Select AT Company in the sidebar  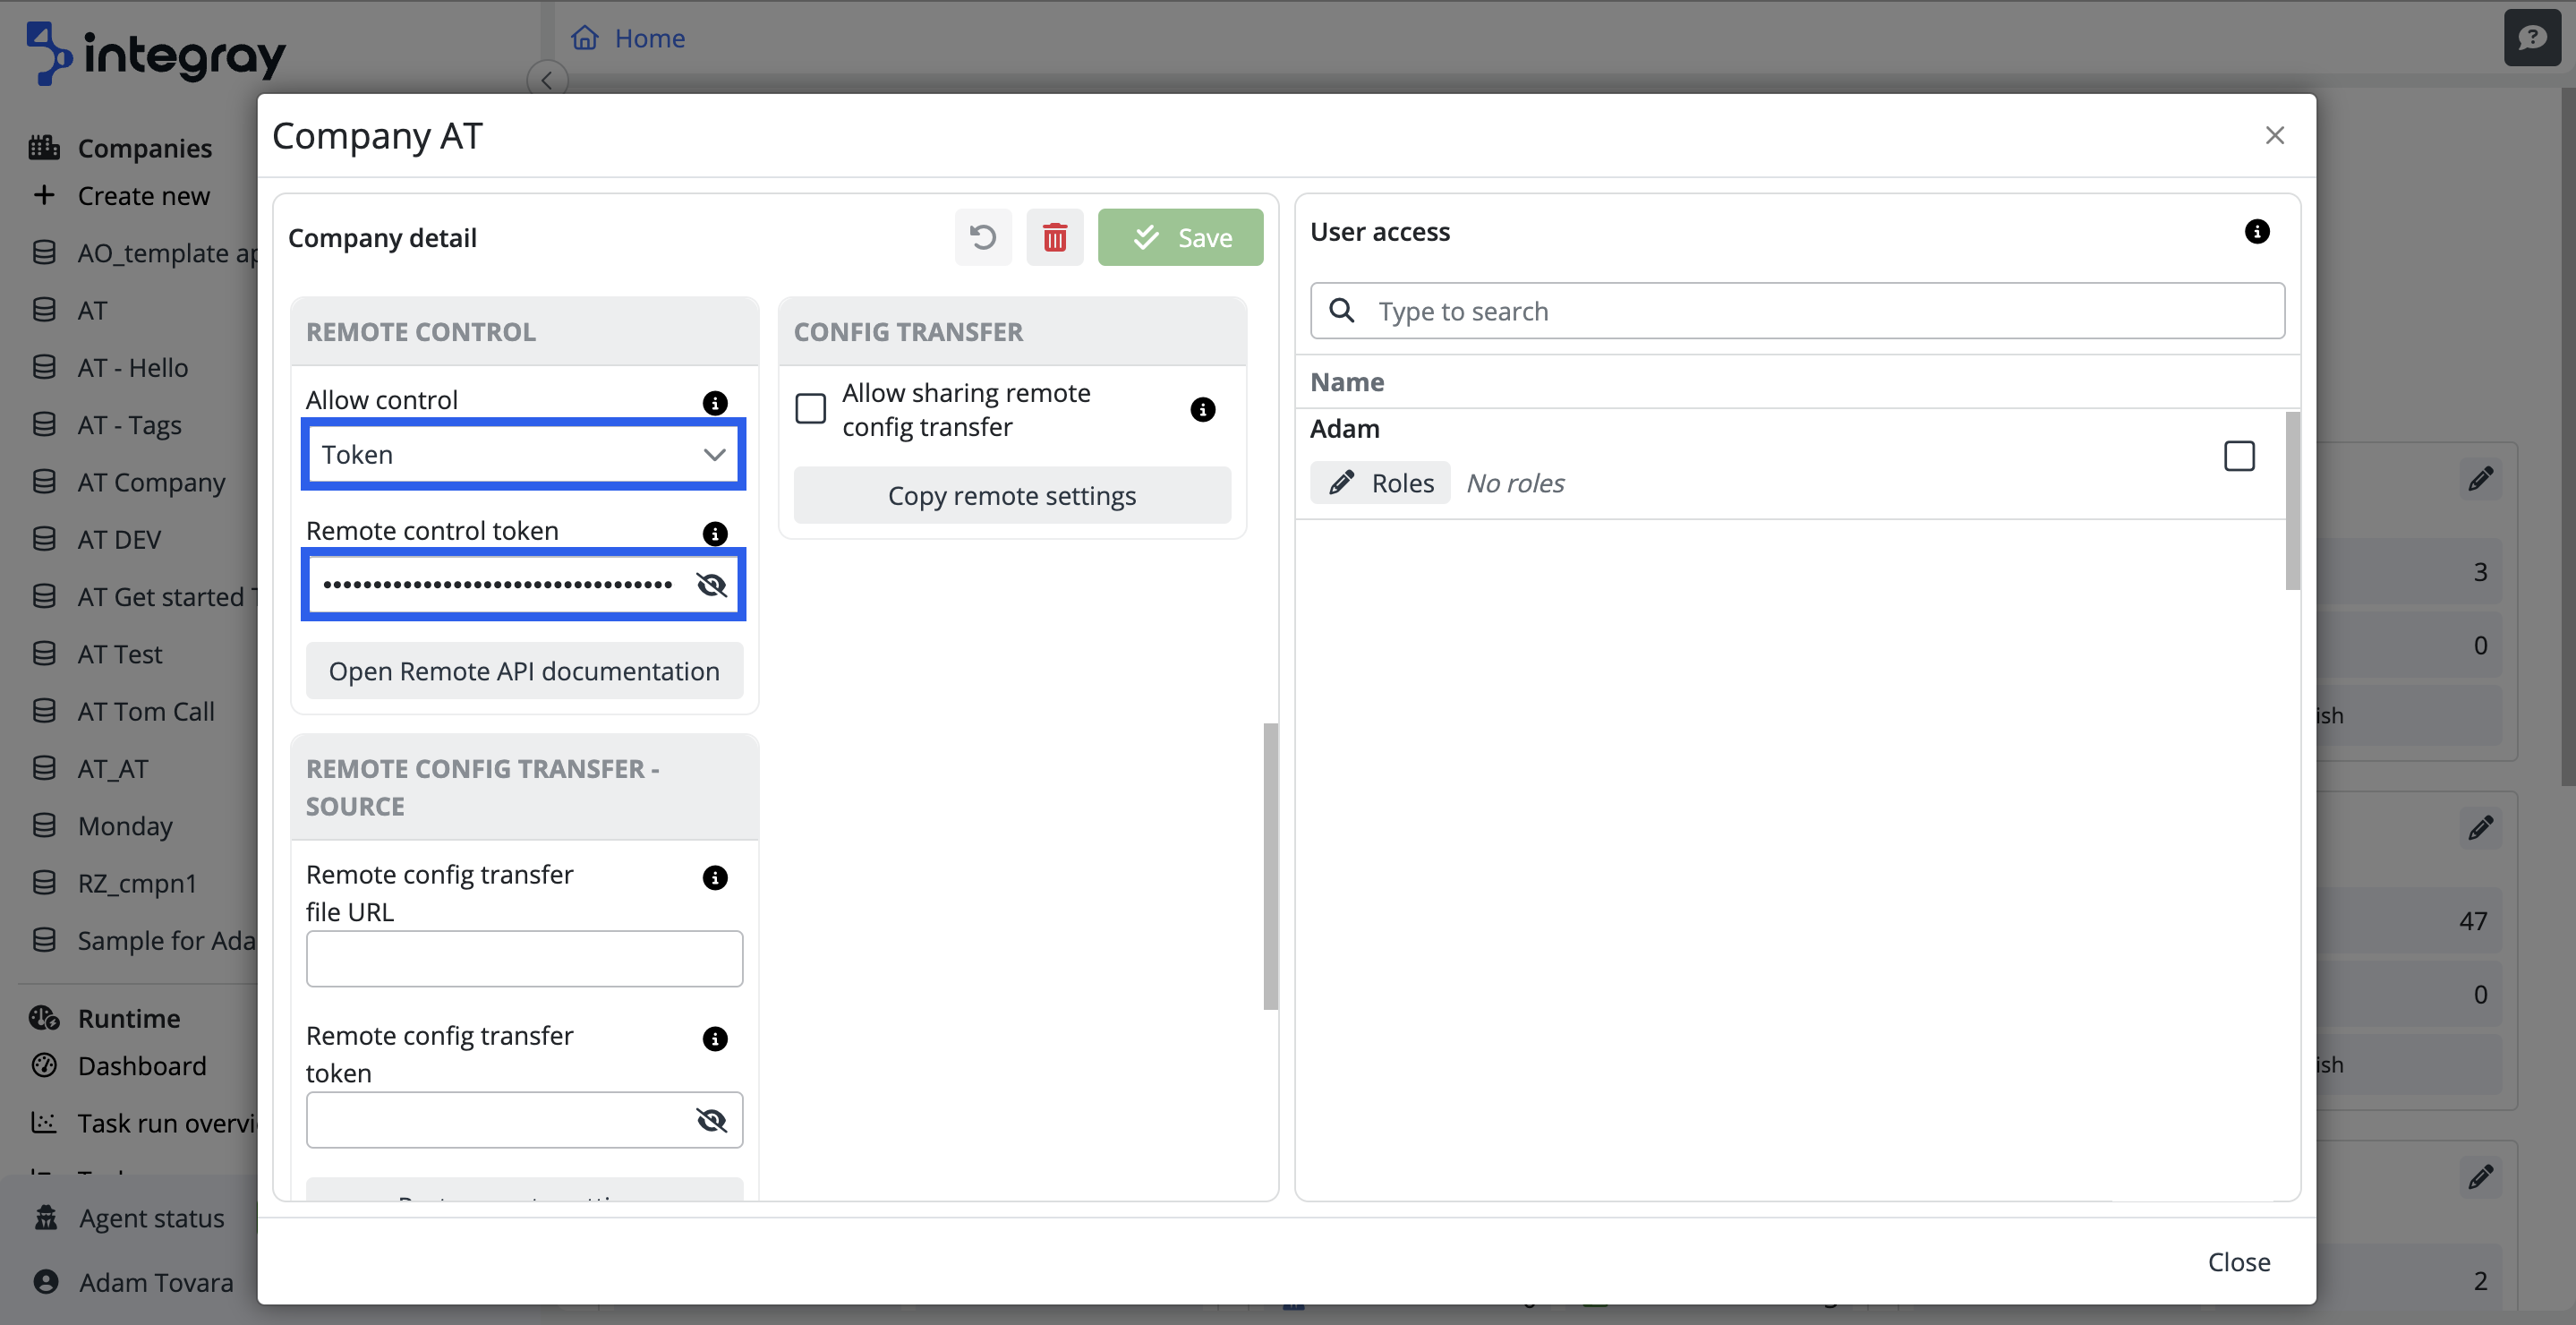pos(151,482)
